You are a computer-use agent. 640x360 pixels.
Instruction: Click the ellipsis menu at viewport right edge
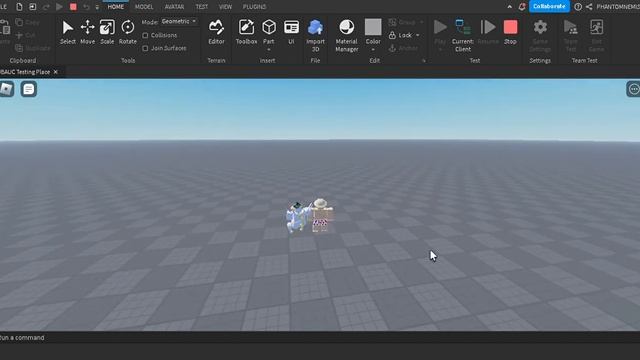click(x=633, y=89)
